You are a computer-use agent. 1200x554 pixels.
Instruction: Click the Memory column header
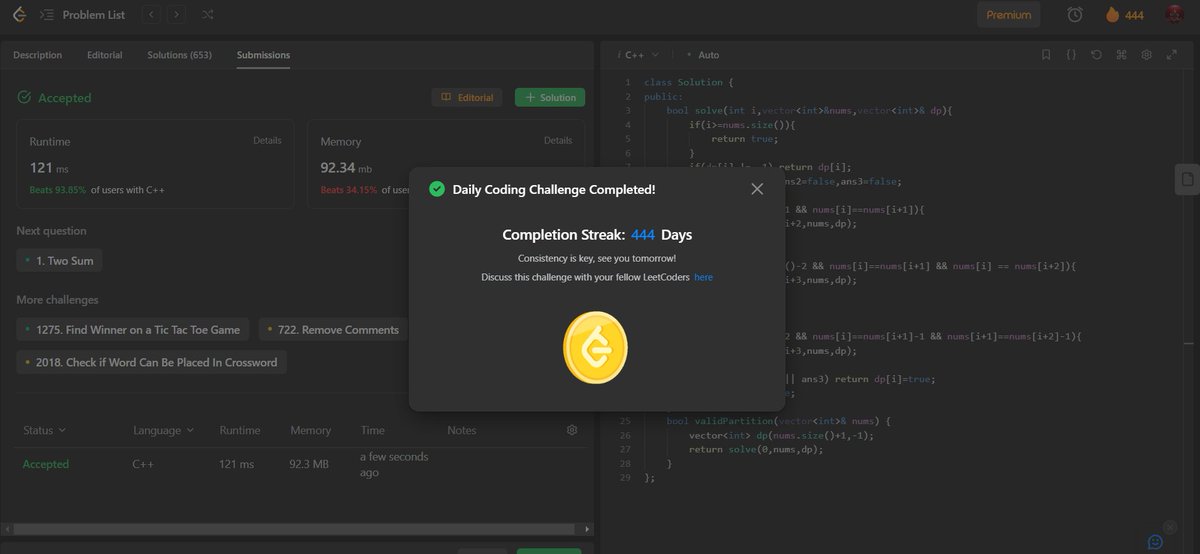[310, 430]
